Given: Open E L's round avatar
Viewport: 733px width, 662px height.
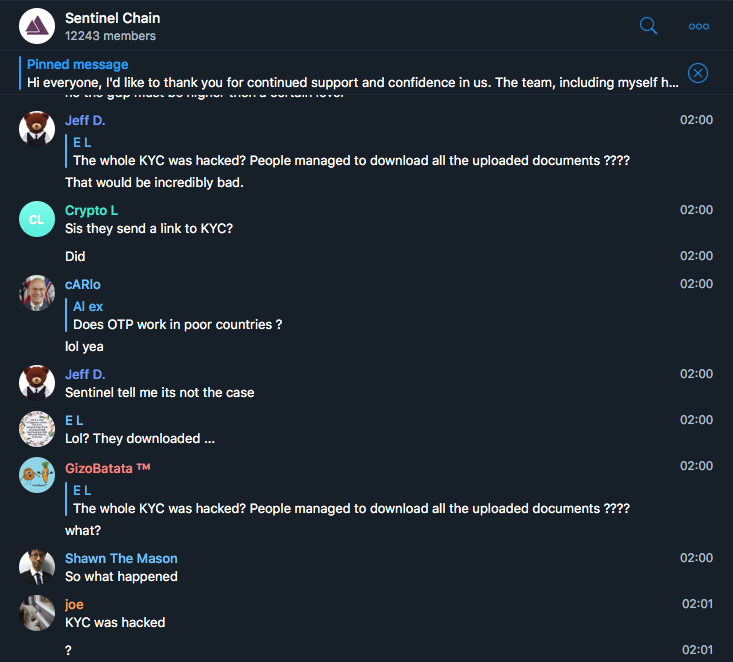Looking at the screenshot, I should [37, 429].
